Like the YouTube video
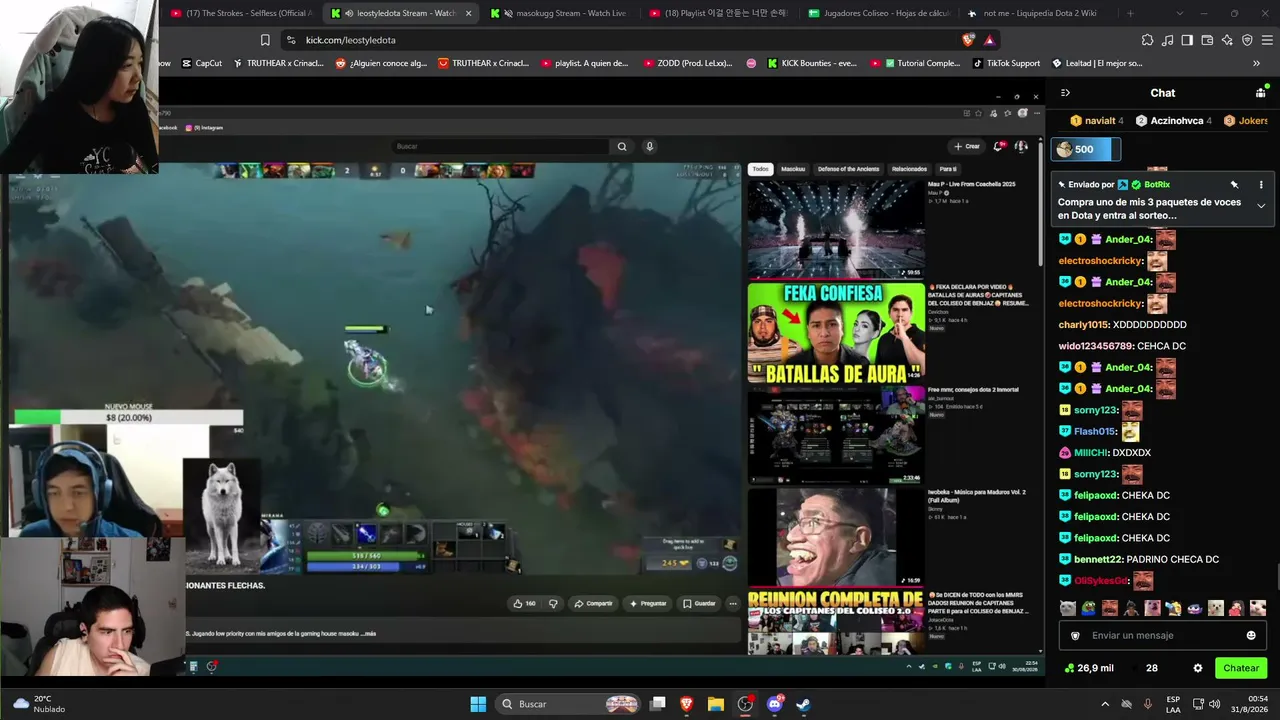 tap(525, 603)
